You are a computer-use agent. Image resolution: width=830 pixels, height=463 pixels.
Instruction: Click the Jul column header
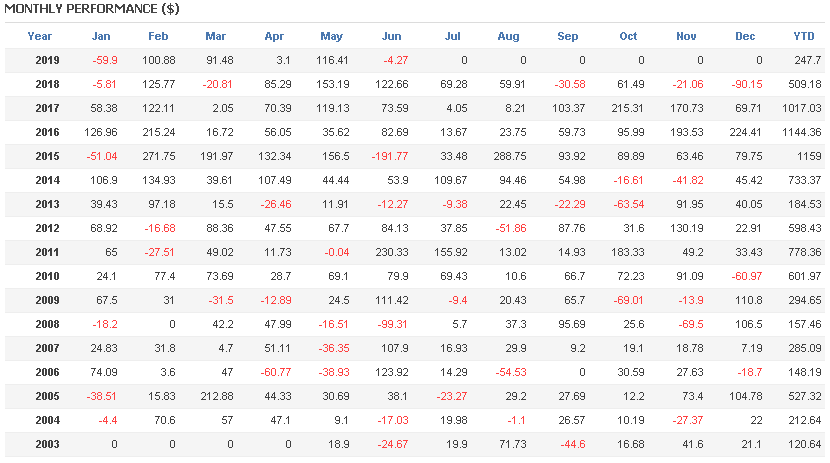pyautogui.click(x=452, y=36)
